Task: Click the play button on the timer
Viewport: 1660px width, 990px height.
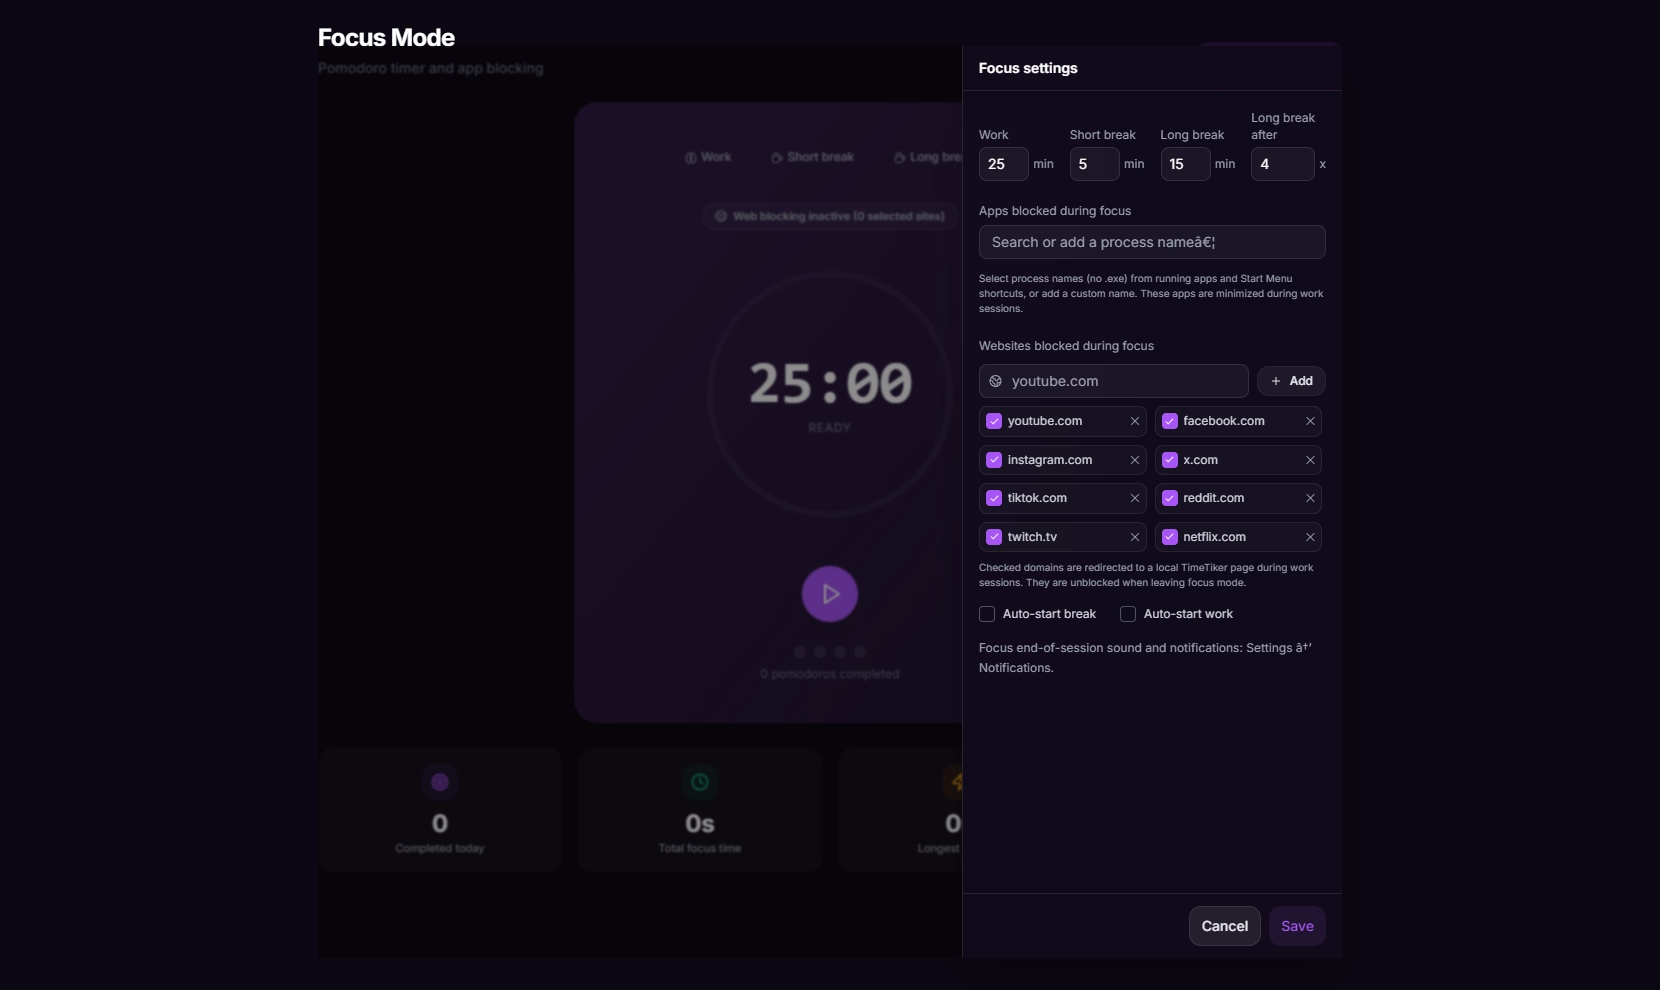Action: [830, 594]
